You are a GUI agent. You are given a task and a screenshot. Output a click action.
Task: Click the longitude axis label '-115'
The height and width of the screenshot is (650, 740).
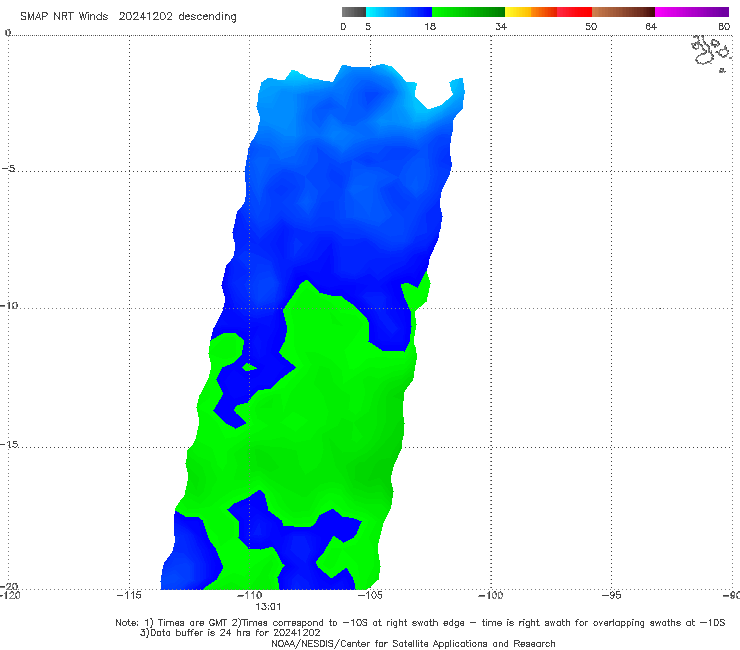(129, 595)
